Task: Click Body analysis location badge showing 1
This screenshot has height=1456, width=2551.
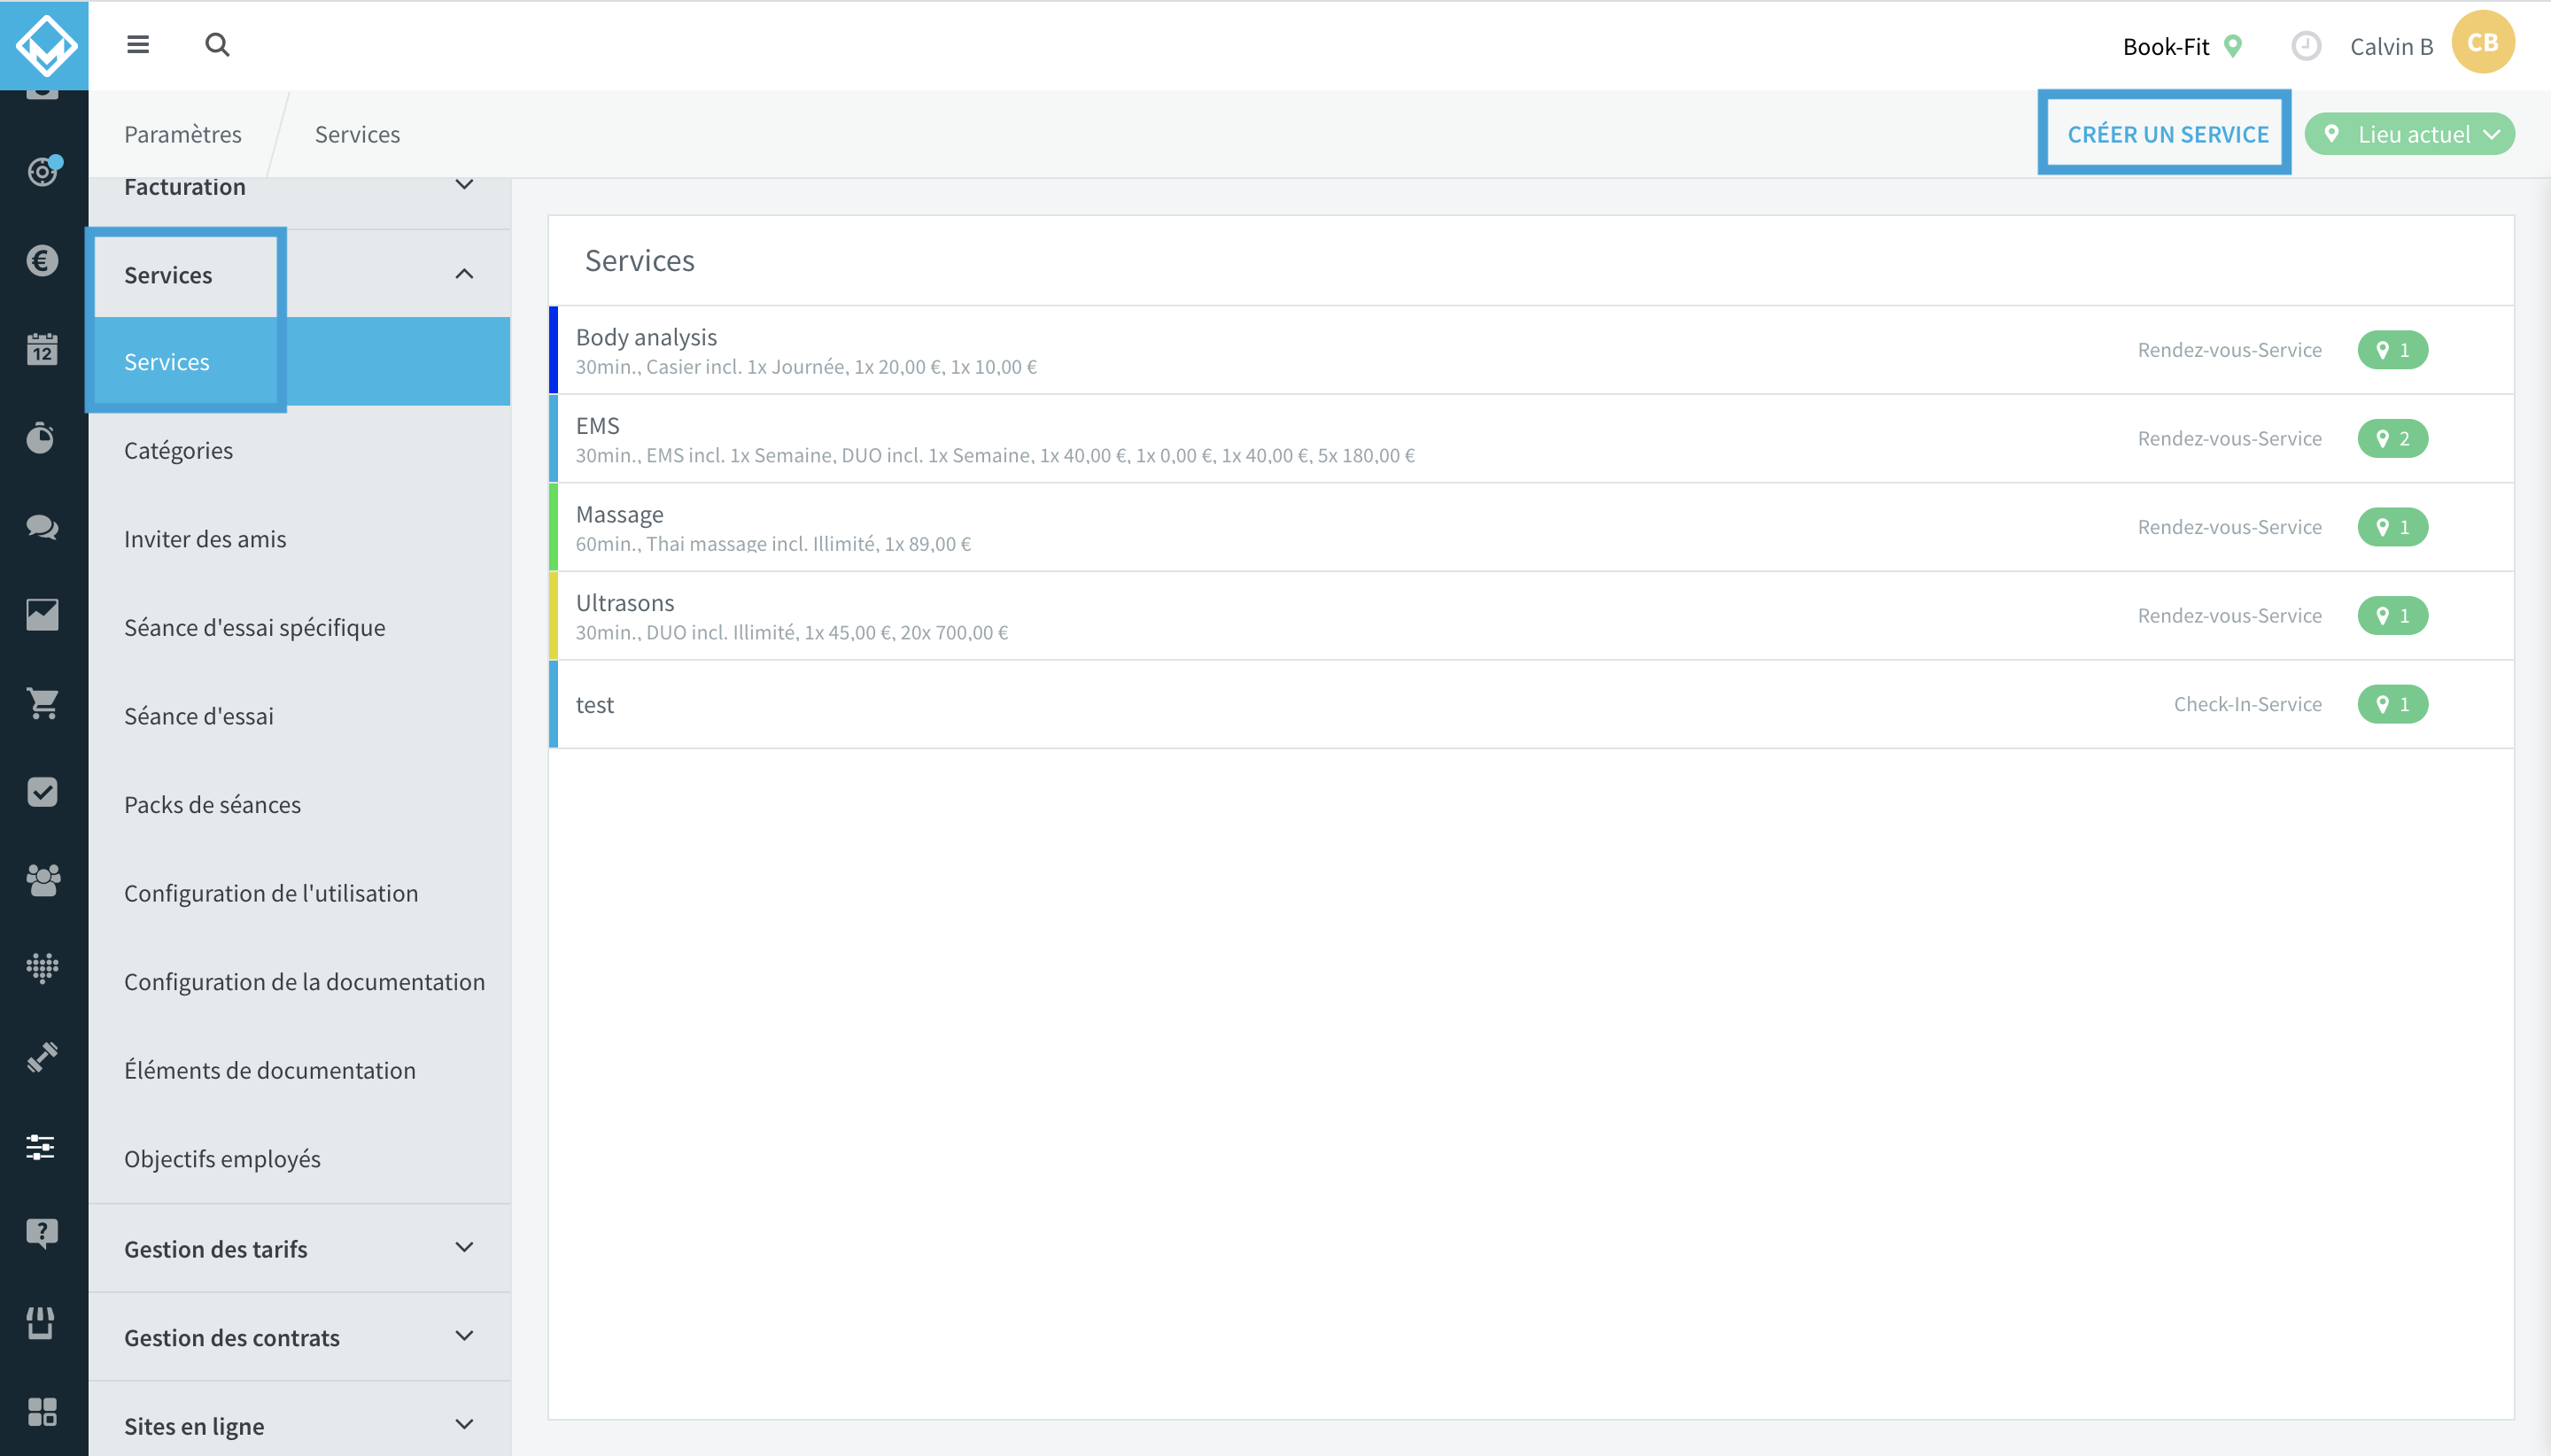Action: coord(2392,350)
